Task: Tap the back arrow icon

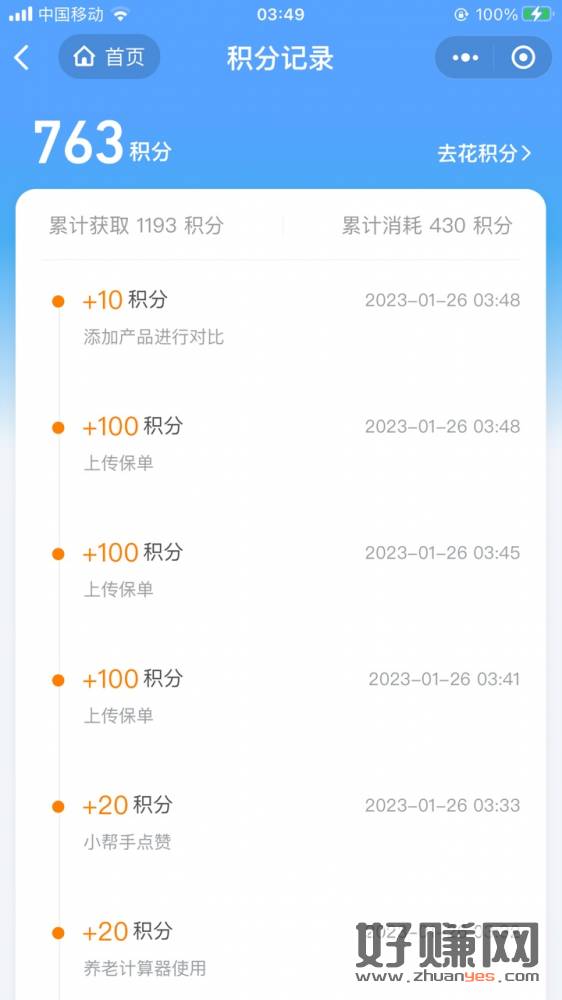Action: pos(22,58)
